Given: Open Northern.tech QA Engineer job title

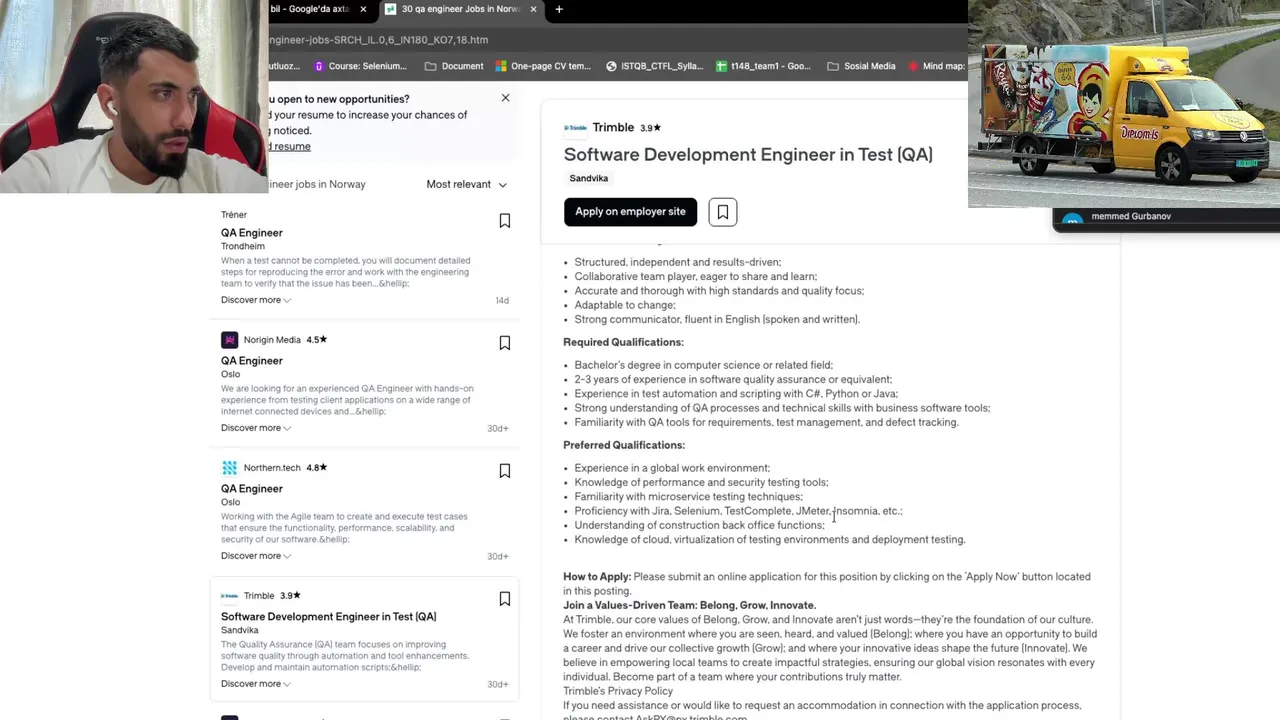Looking at the screenshot, I should [252, 489].
